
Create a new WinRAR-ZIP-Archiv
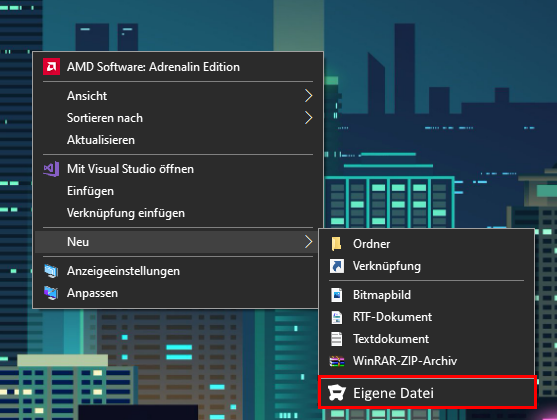coord(427,361)
